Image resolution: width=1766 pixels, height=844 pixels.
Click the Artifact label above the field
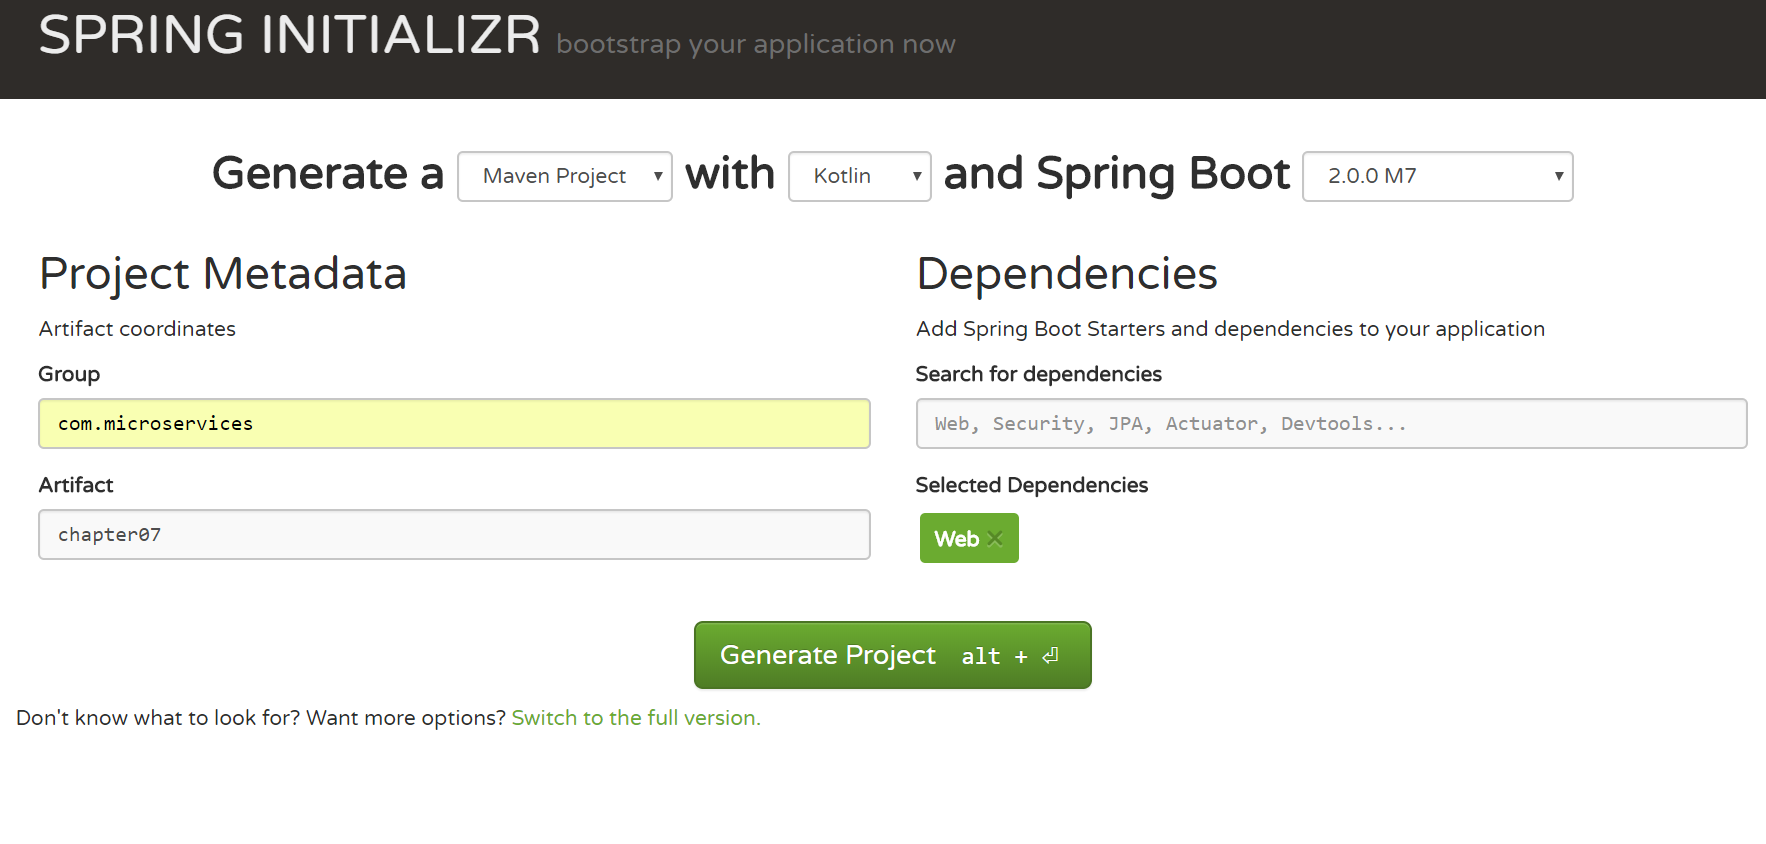pos(76,485)
